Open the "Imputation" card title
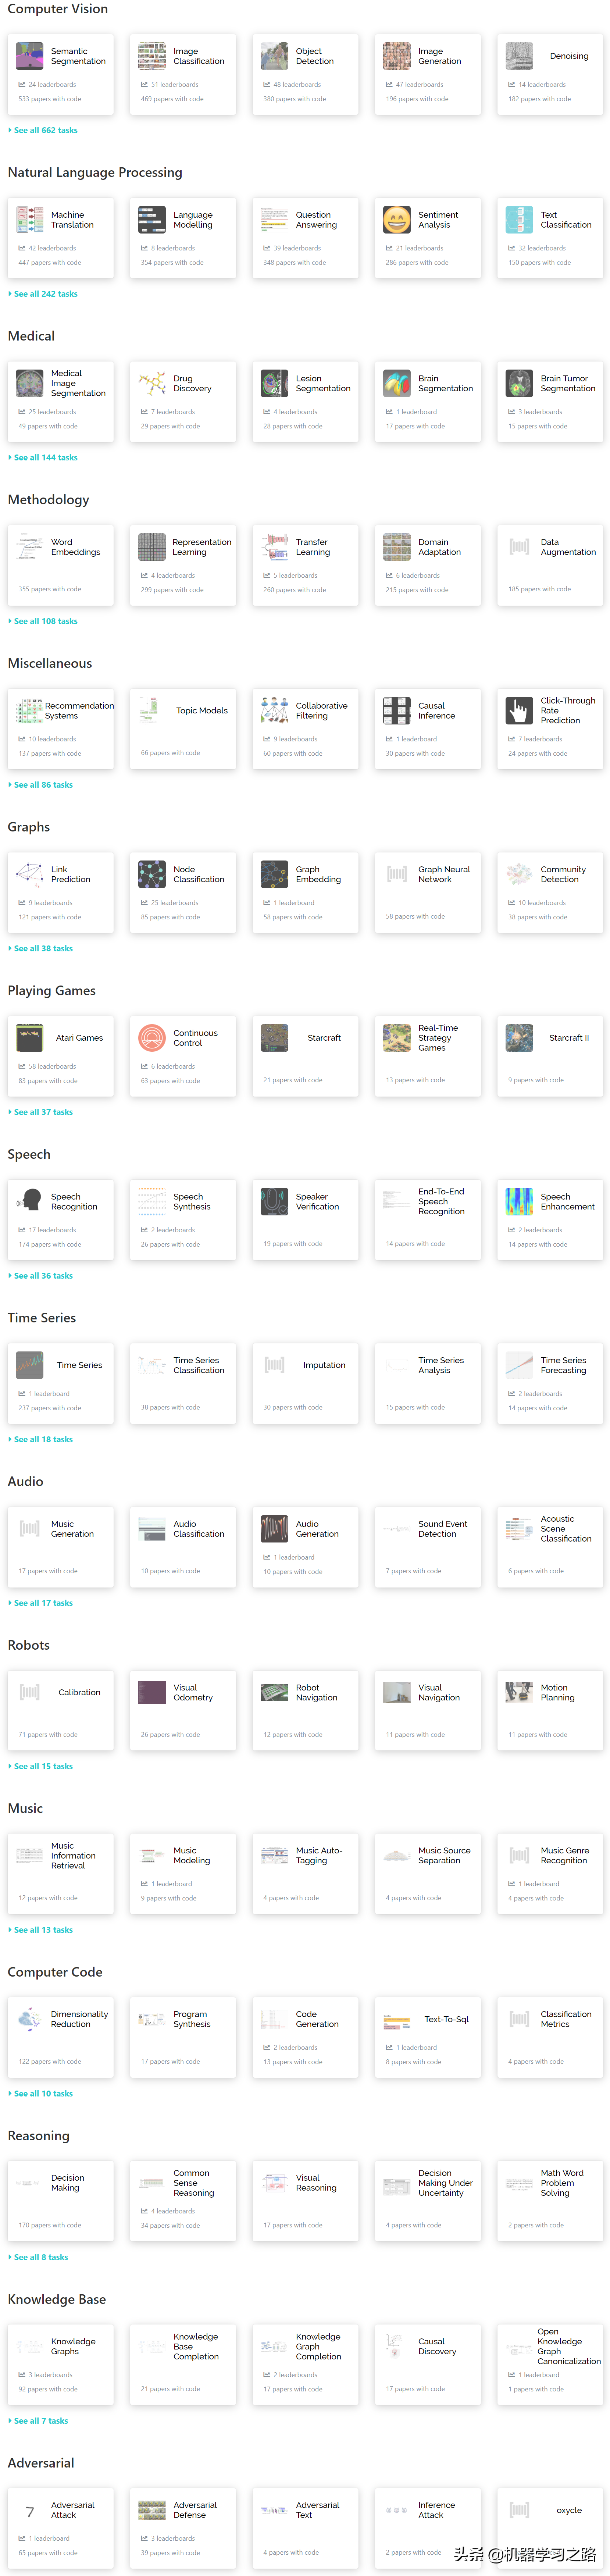Image resolution: width=610 pixels, height=2576 pixels. tap(324, 1365)
